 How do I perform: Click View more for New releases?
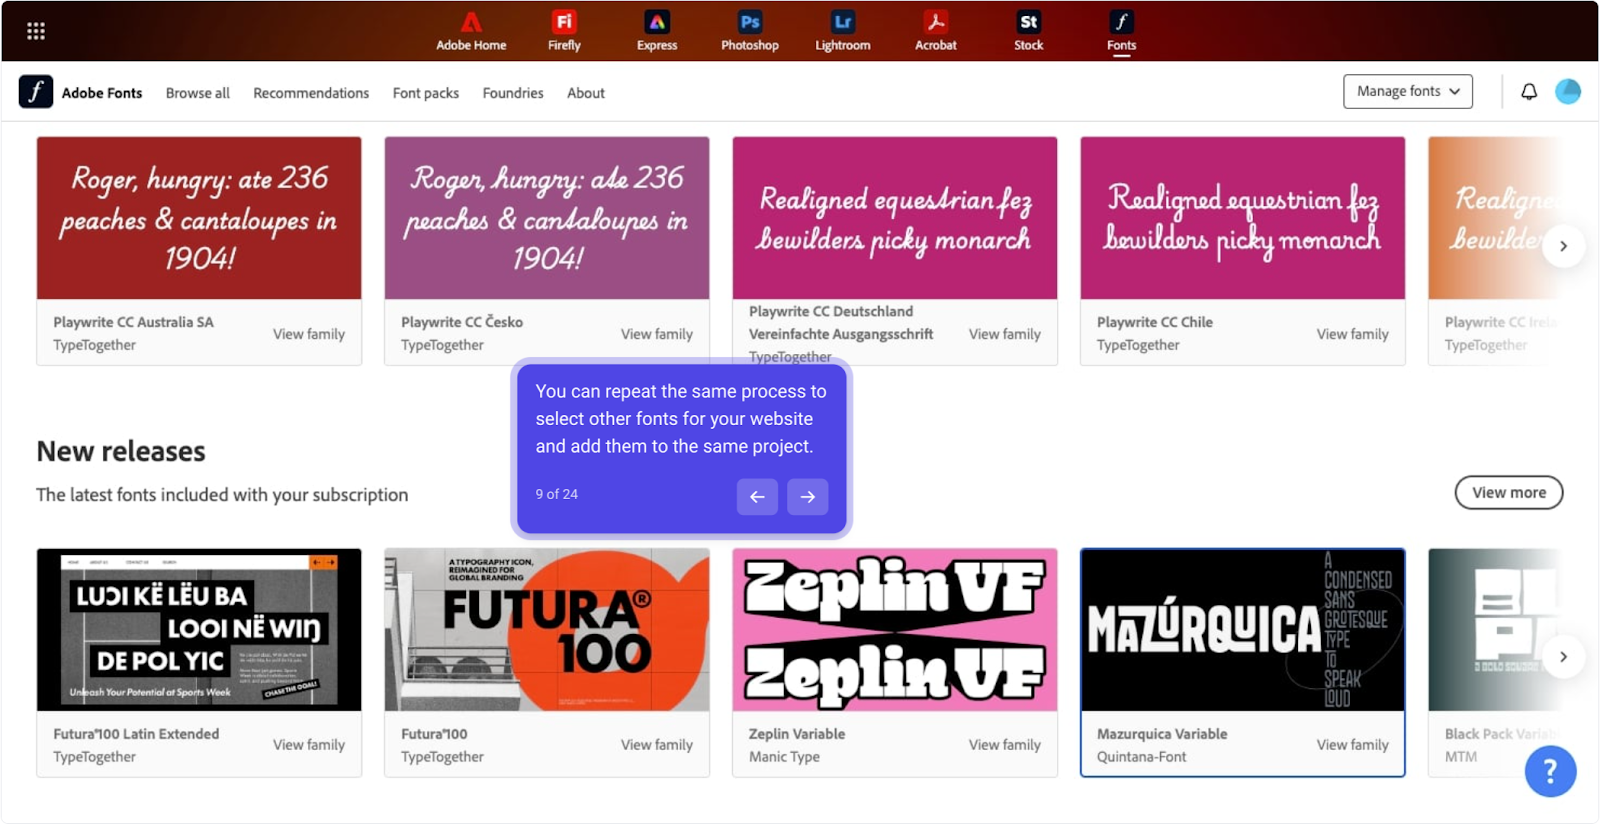tap(1508, 492)
